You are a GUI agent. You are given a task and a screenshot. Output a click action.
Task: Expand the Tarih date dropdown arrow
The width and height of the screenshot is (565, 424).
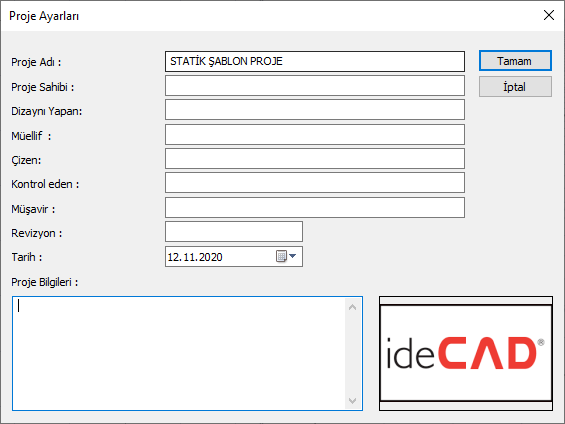click(x=293, y=256)
